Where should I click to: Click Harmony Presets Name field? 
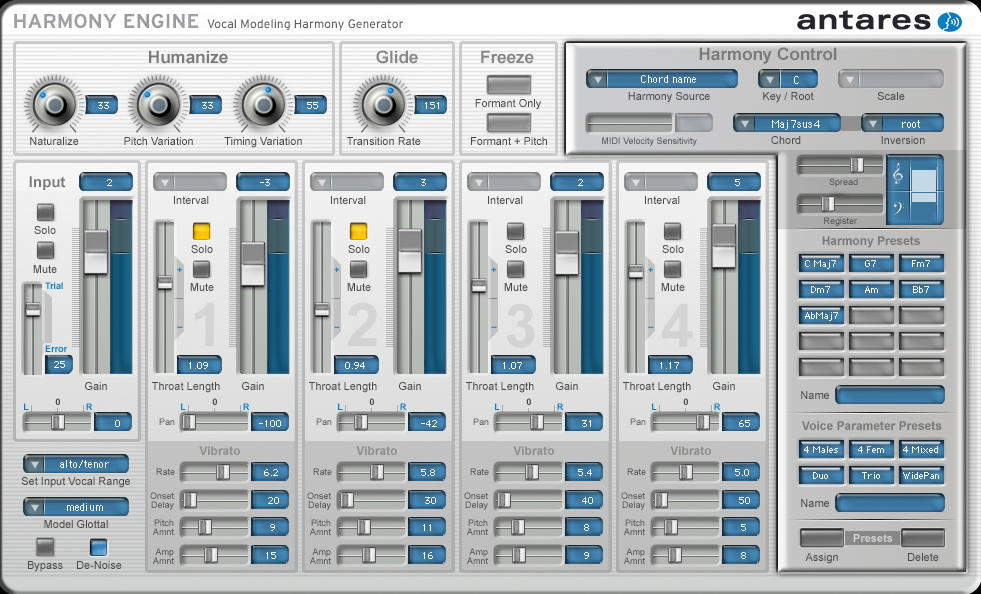890,396
